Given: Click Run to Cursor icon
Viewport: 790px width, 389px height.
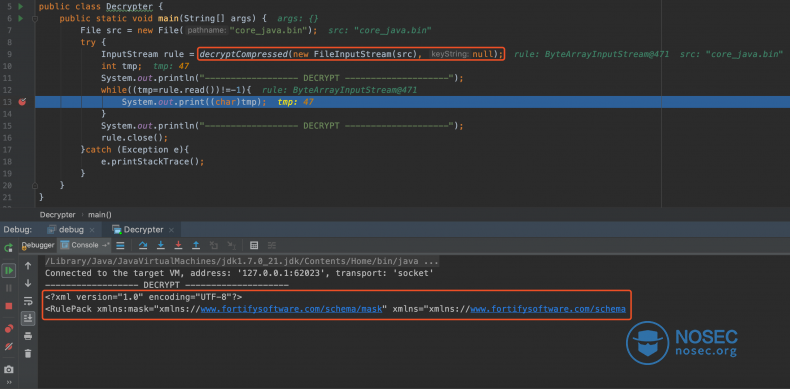Looking at the screenshot, I should click(x=231, y=245).
